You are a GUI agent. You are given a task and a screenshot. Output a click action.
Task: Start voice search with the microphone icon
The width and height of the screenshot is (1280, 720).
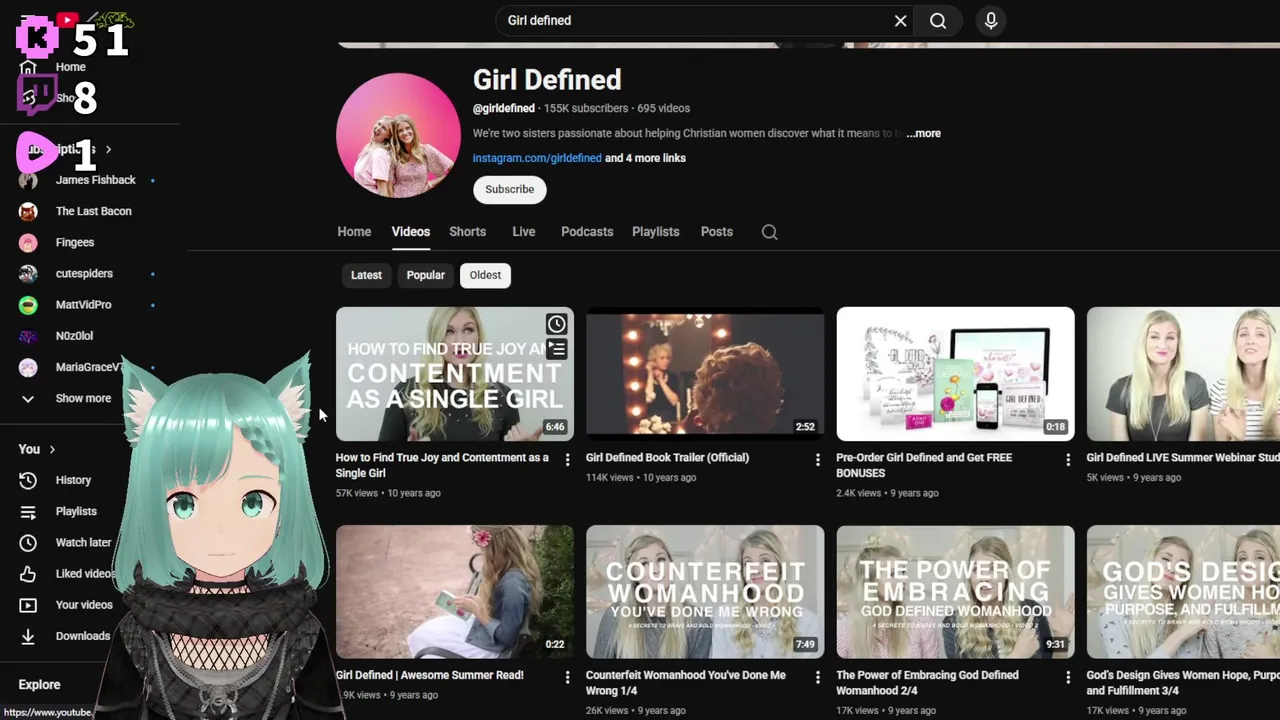[x=991, y=20]
